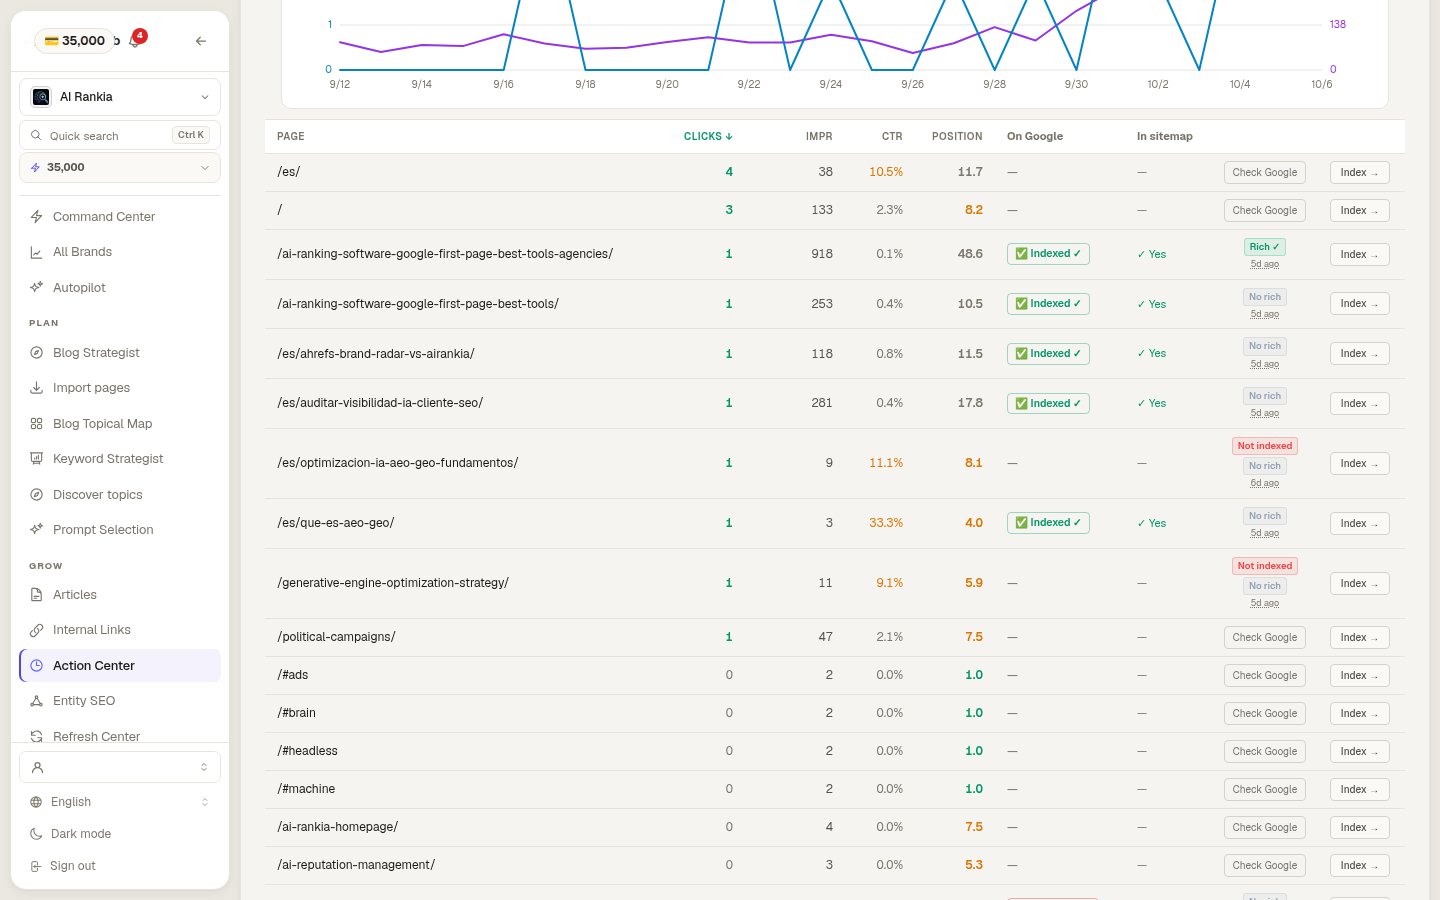Click page path /#headless
Screen dimensions: 1440x900
pyautogui.click(x=307, y=751)
